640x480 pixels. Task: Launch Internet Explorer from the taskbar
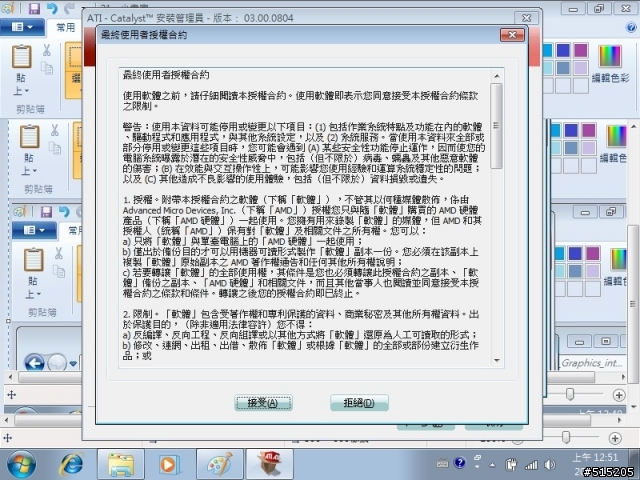71,464
